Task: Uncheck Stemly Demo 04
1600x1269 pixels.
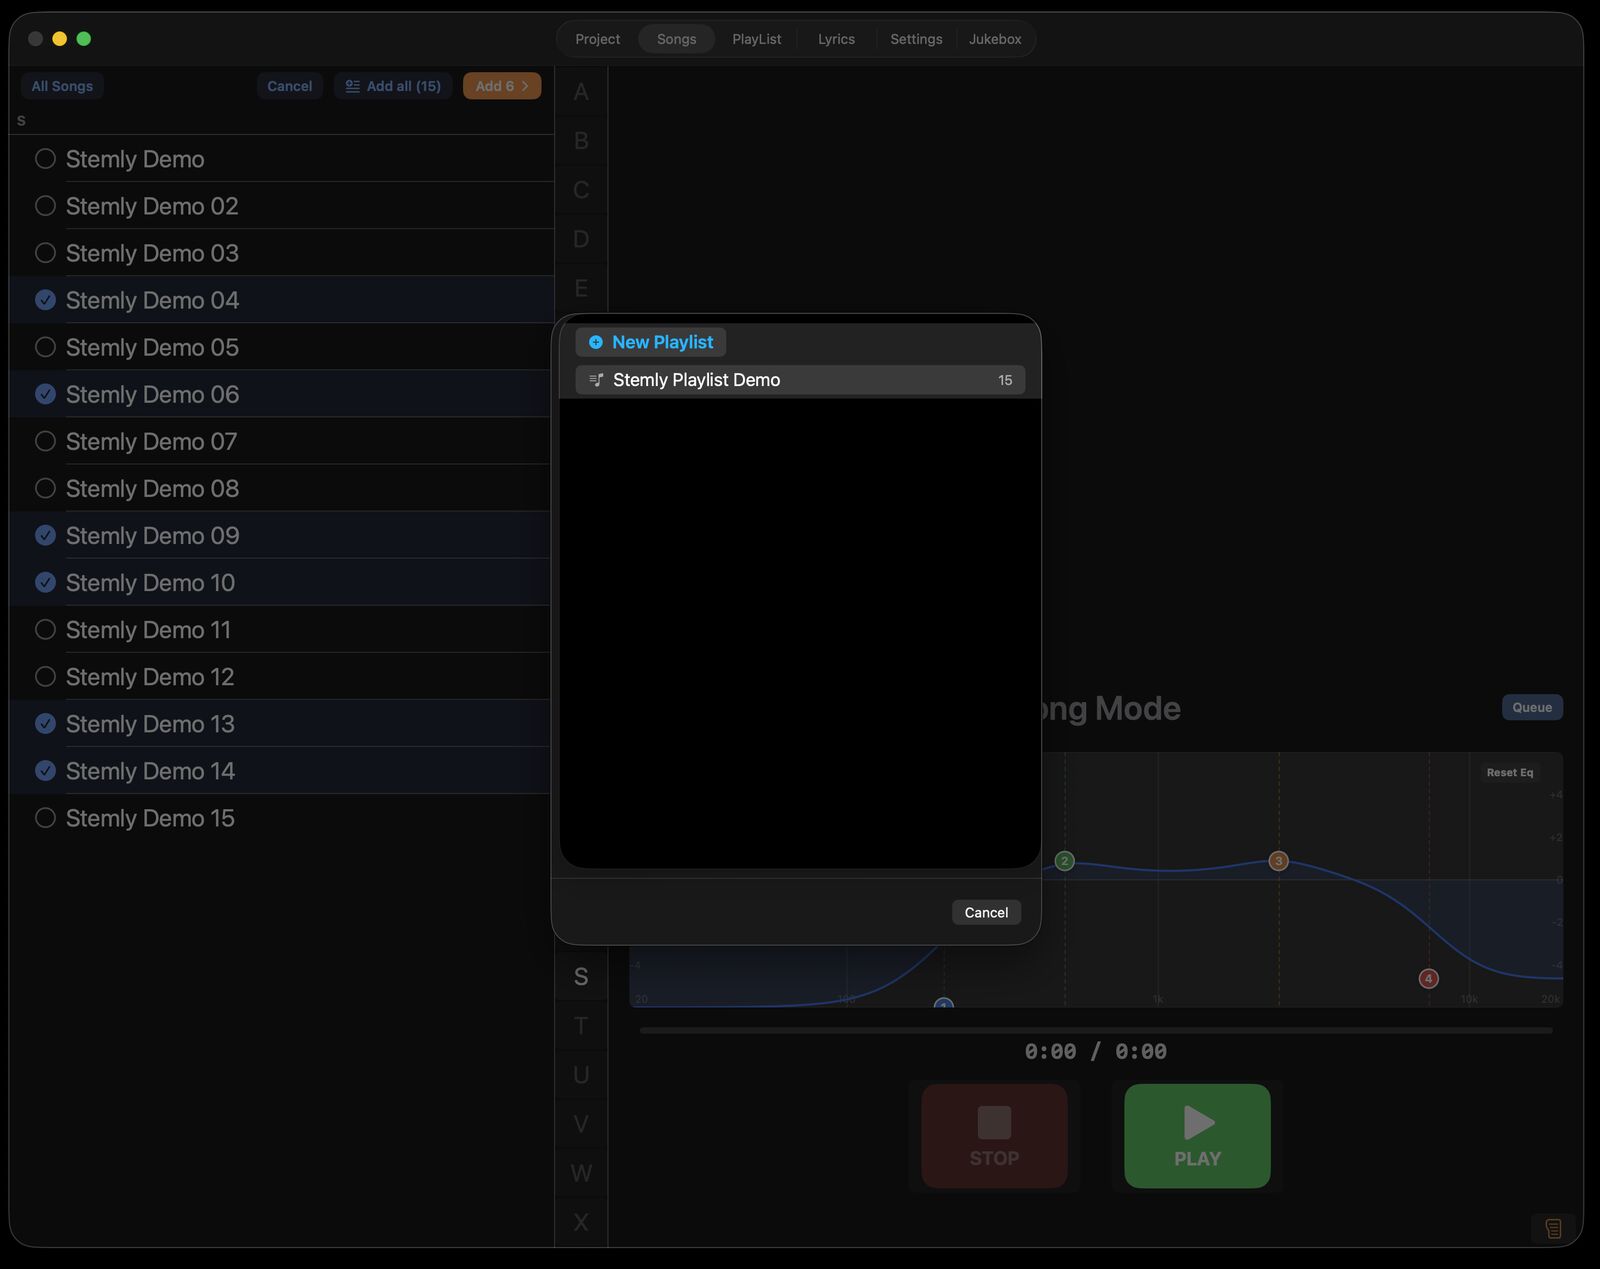Action: [x=45, y=300]
